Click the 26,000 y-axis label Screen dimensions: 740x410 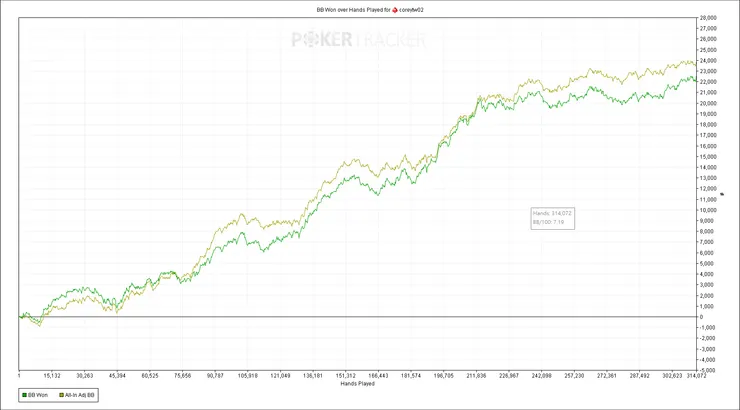[708, 39]
